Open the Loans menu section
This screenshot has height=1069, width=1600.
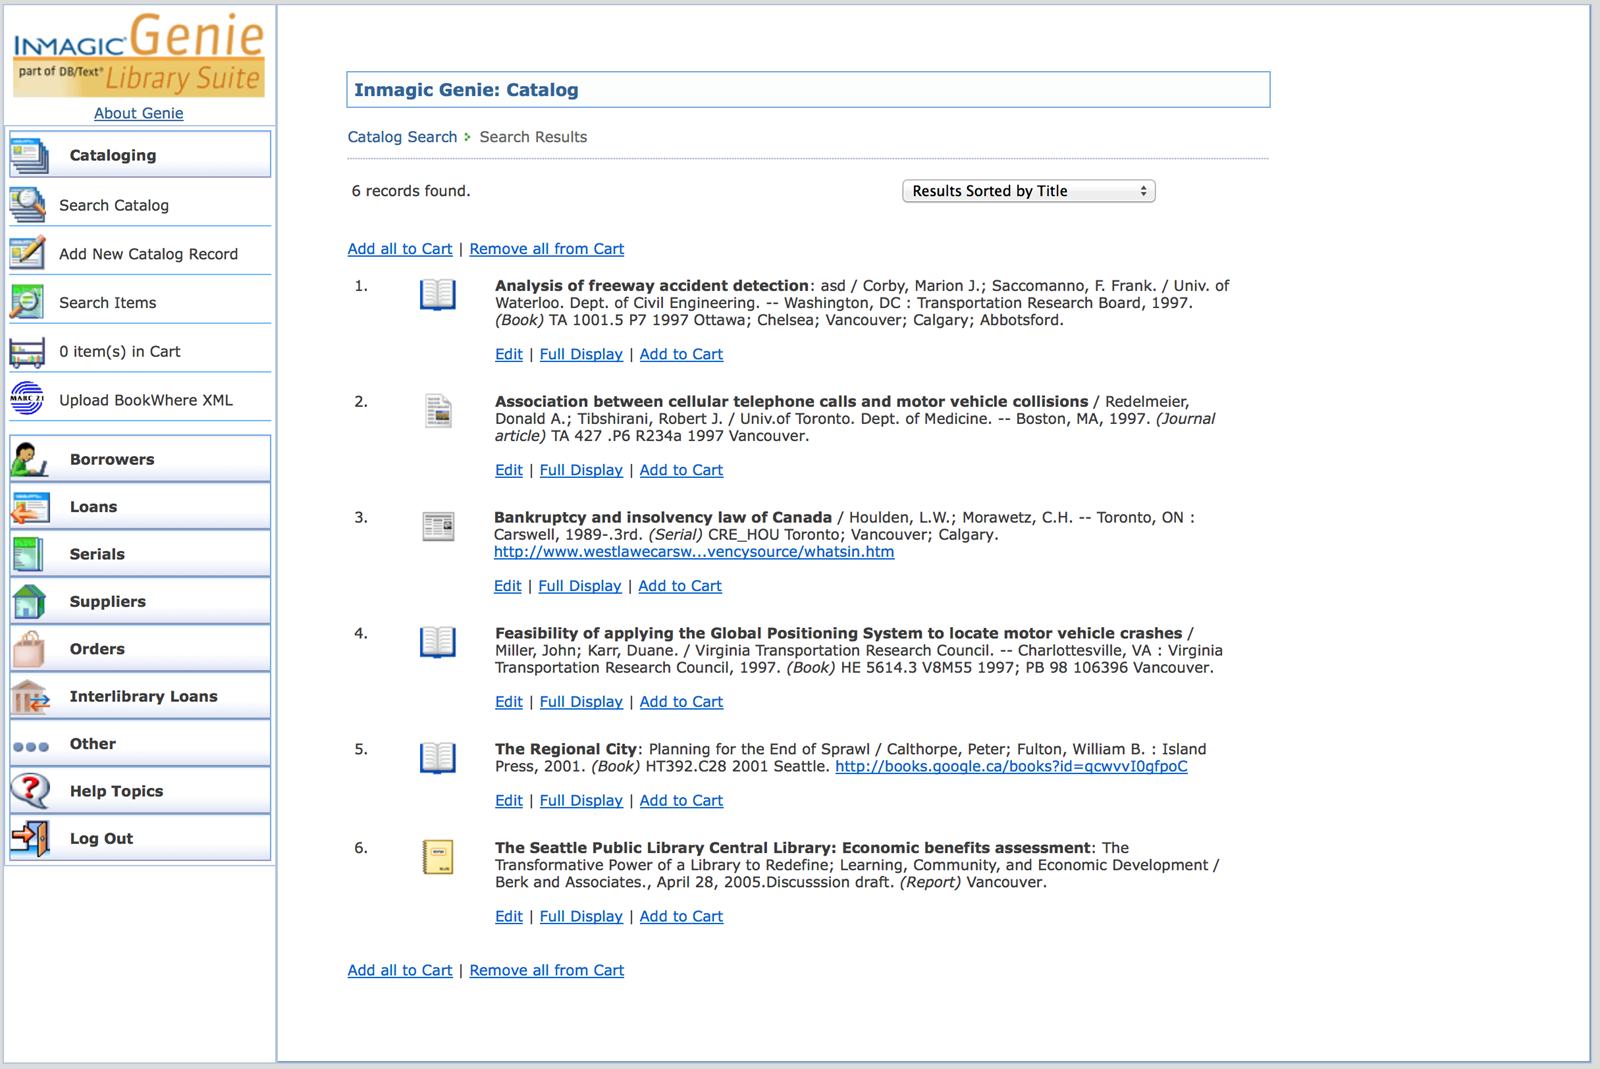click(140, 507)
